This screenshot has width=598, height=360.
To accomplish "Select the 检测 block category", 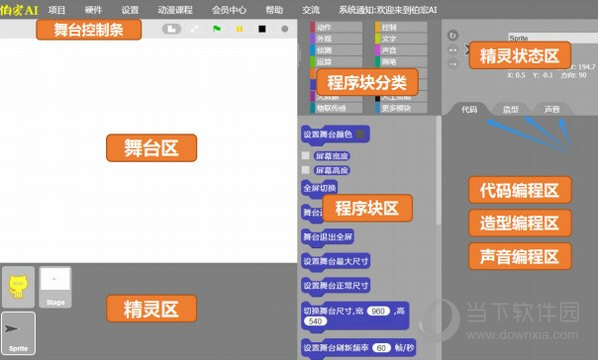I will pyautogui.click(x=336, y=50).
